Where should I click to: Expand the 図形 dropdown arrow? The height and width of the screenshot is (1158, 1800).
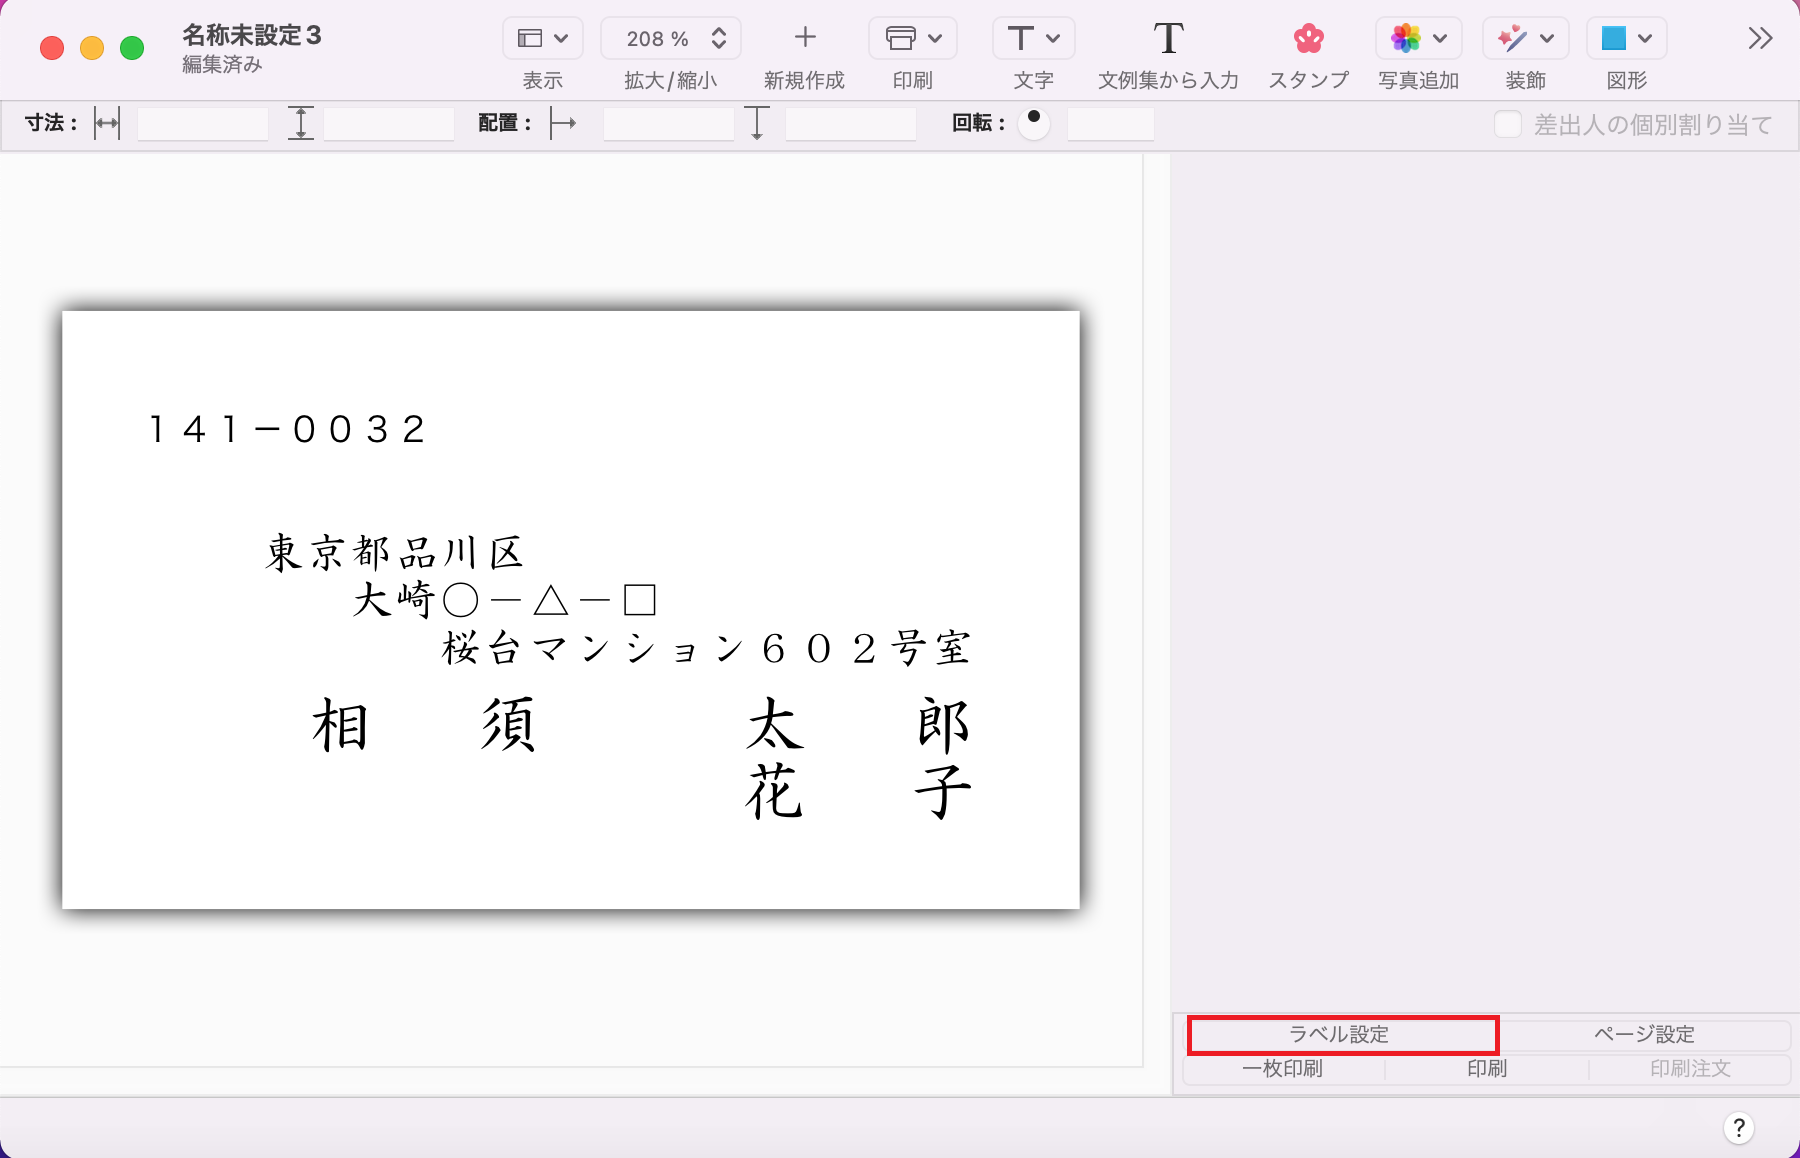point(1646,38)
